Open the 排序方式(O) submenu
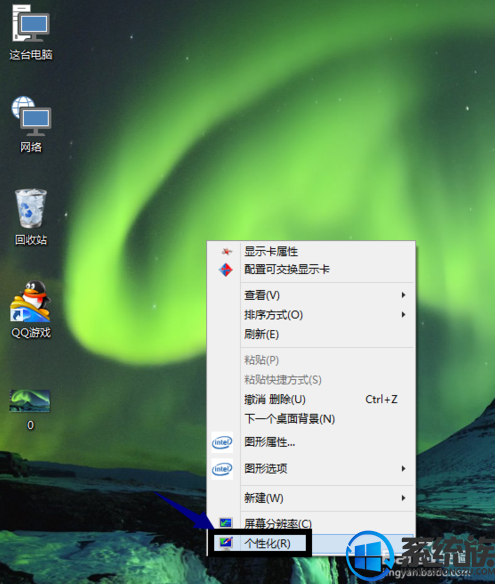 311,315
